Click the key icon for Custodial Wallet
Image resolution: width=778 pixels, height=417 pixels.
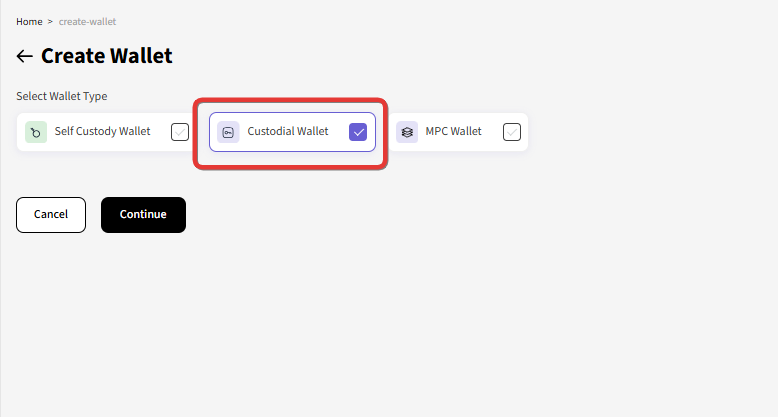coord(228,132)
